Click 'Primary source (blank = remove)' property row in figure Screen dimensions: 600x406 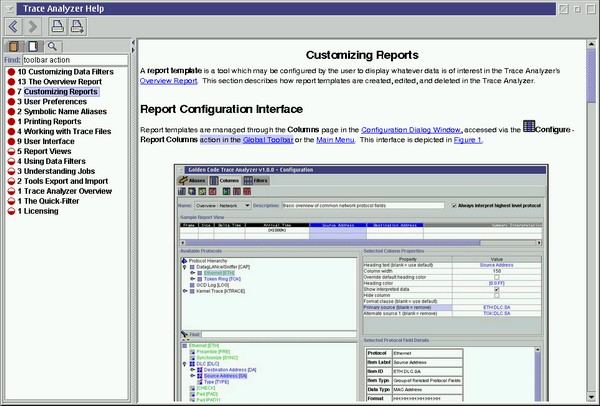pyautogui.click(x=452, y=307)
